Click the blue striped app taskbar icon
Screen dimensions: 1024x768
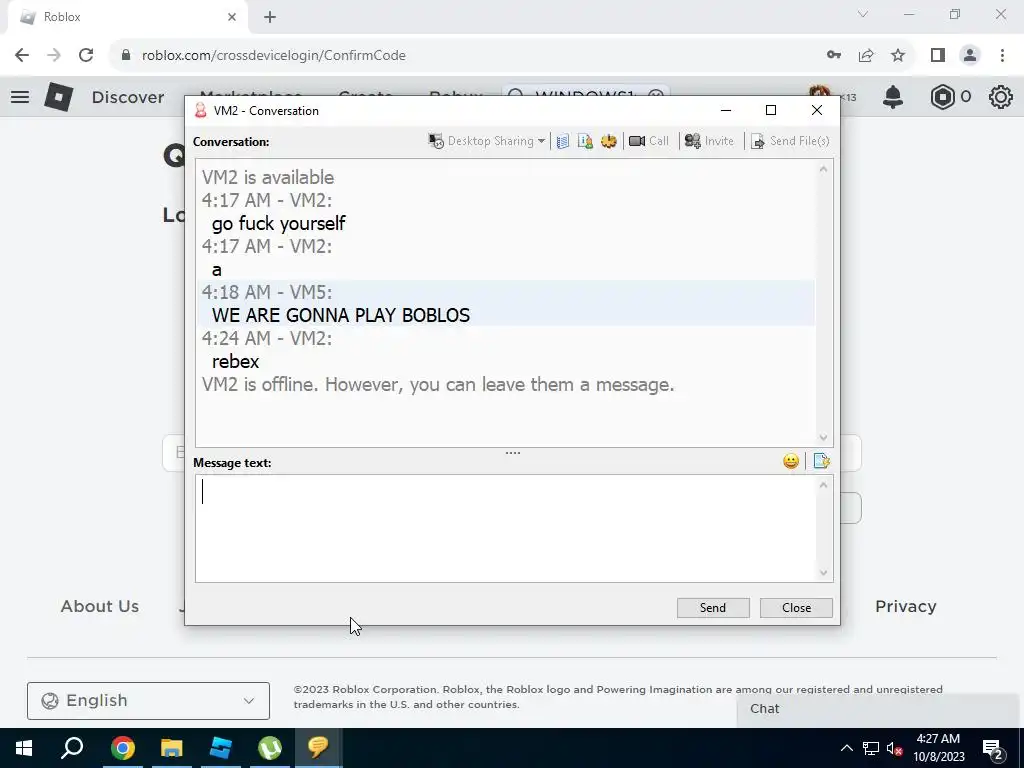tap(220, 748)
